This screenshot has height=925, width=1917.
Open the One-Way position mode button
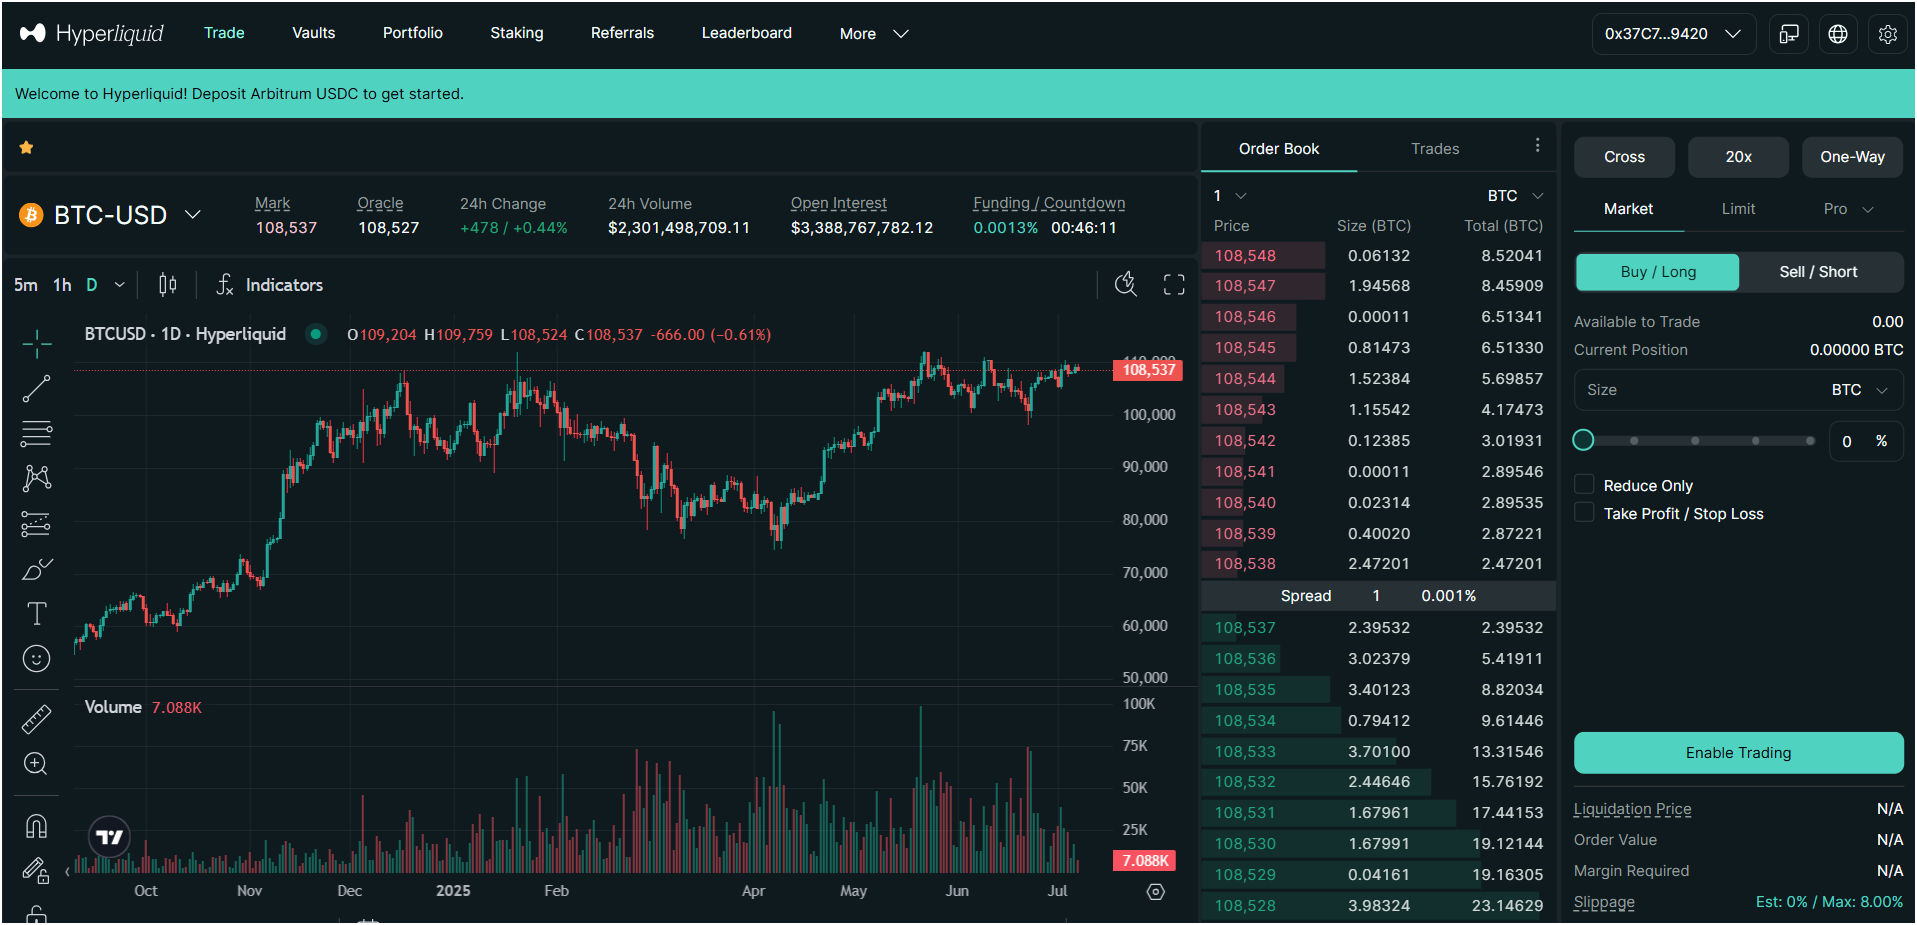[1852, 157]
